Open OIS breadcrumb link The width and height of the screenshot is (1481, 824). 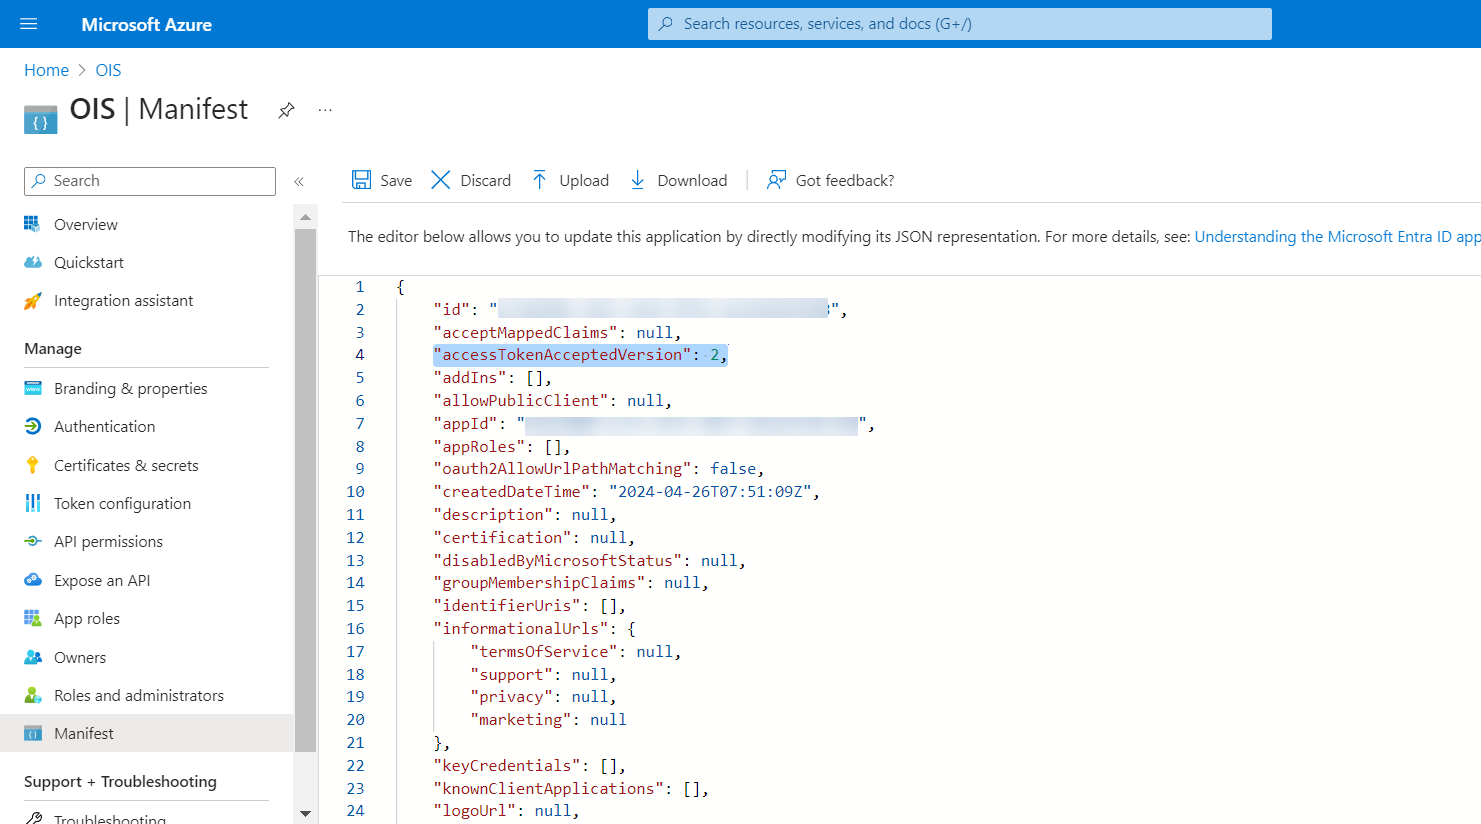[x=108, y=70]
